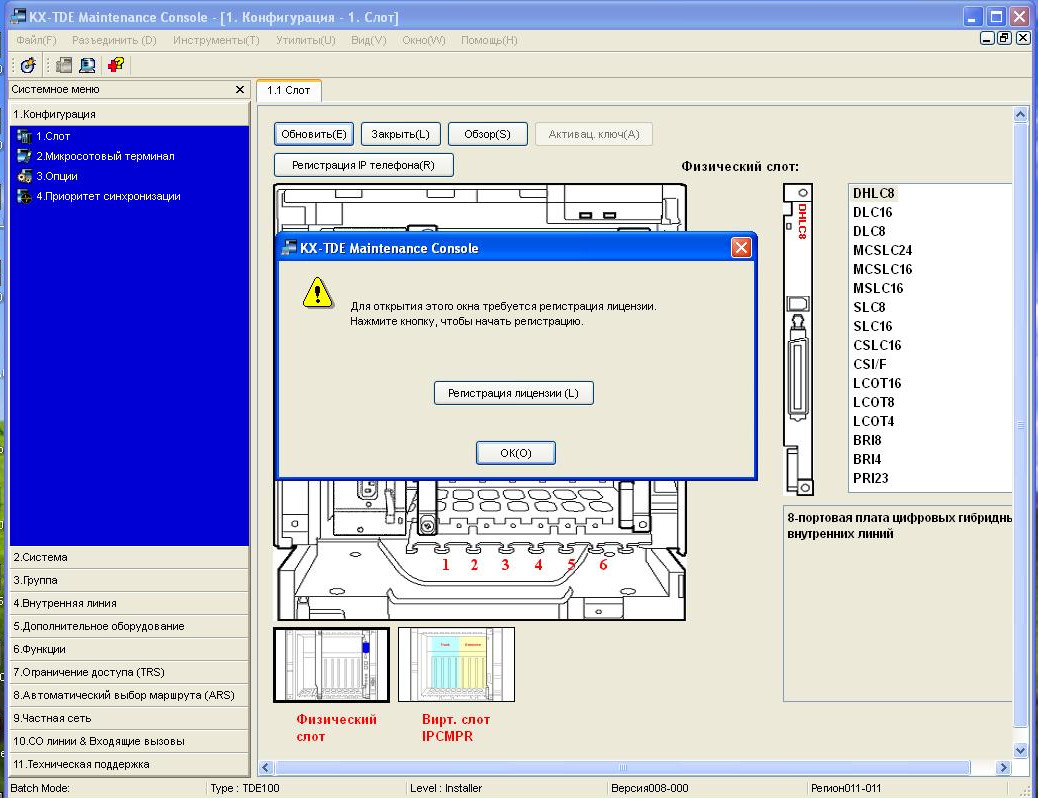Select 3.Опции in the system menu

57,176
